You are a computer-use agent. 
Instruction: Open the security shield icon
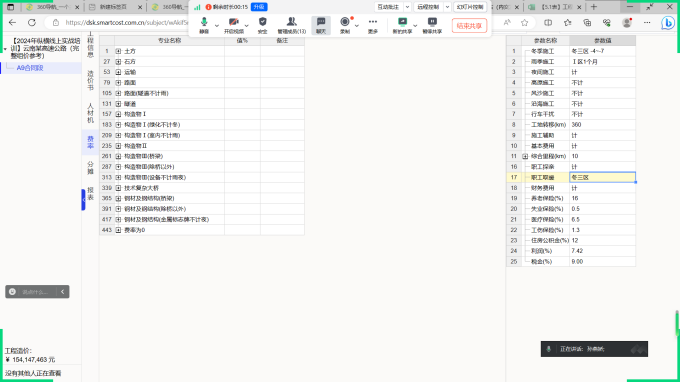coord(262,25)
